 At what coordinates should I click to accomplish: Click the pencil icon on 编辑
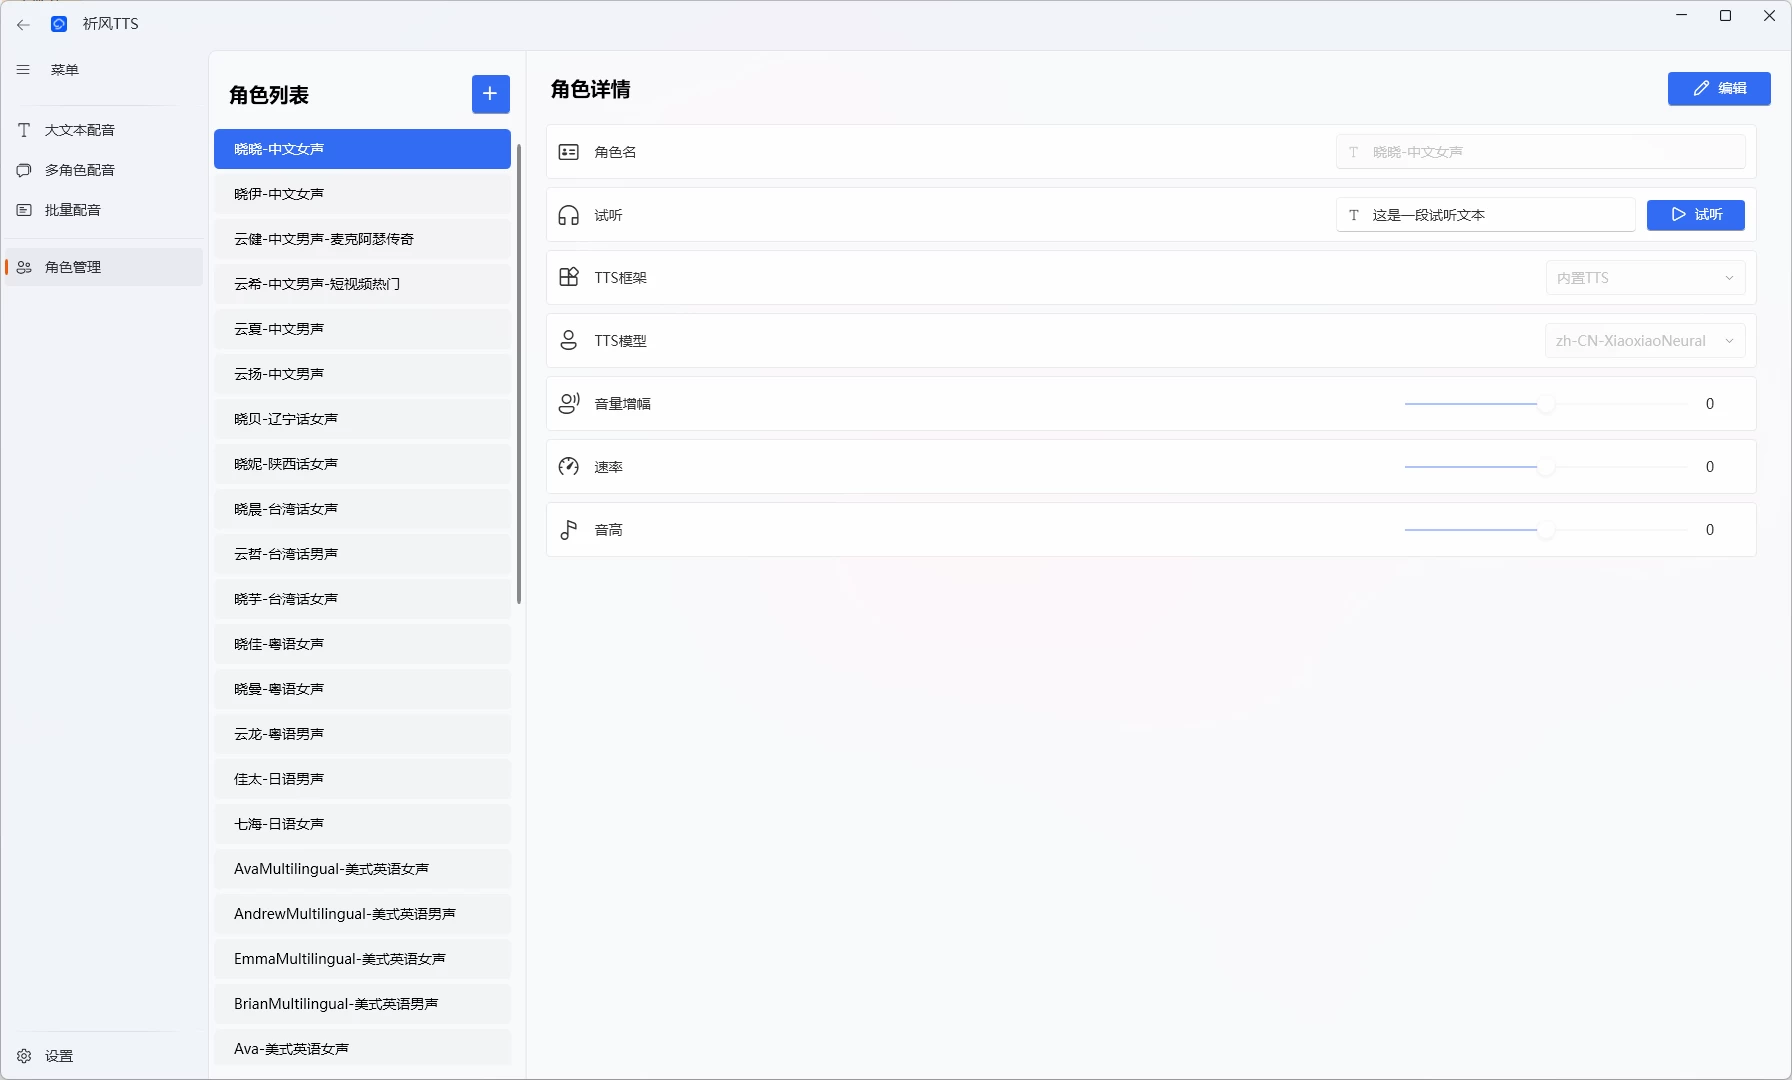[1701, 88]
